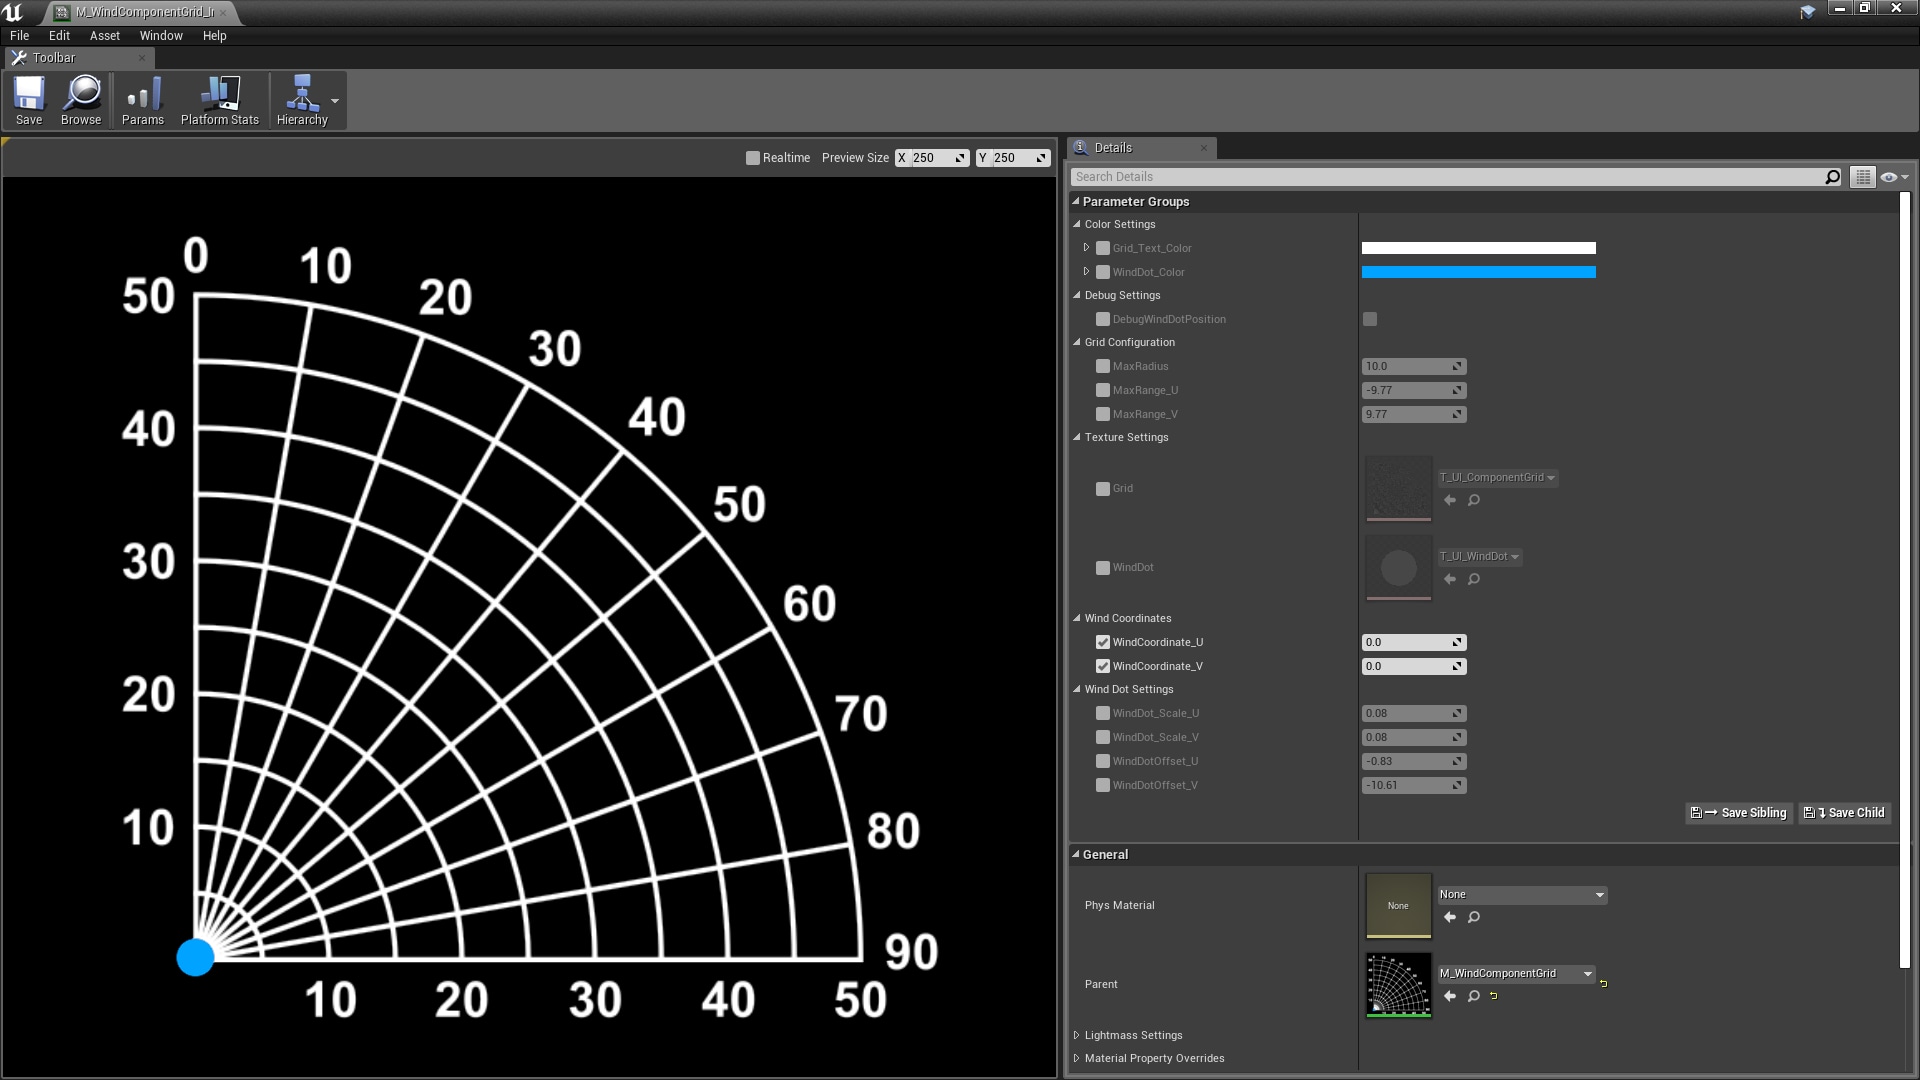The height and width of the screenshot is (1080, 1920).
Task: Click the Save Child button
Action: click(1843, 813)
